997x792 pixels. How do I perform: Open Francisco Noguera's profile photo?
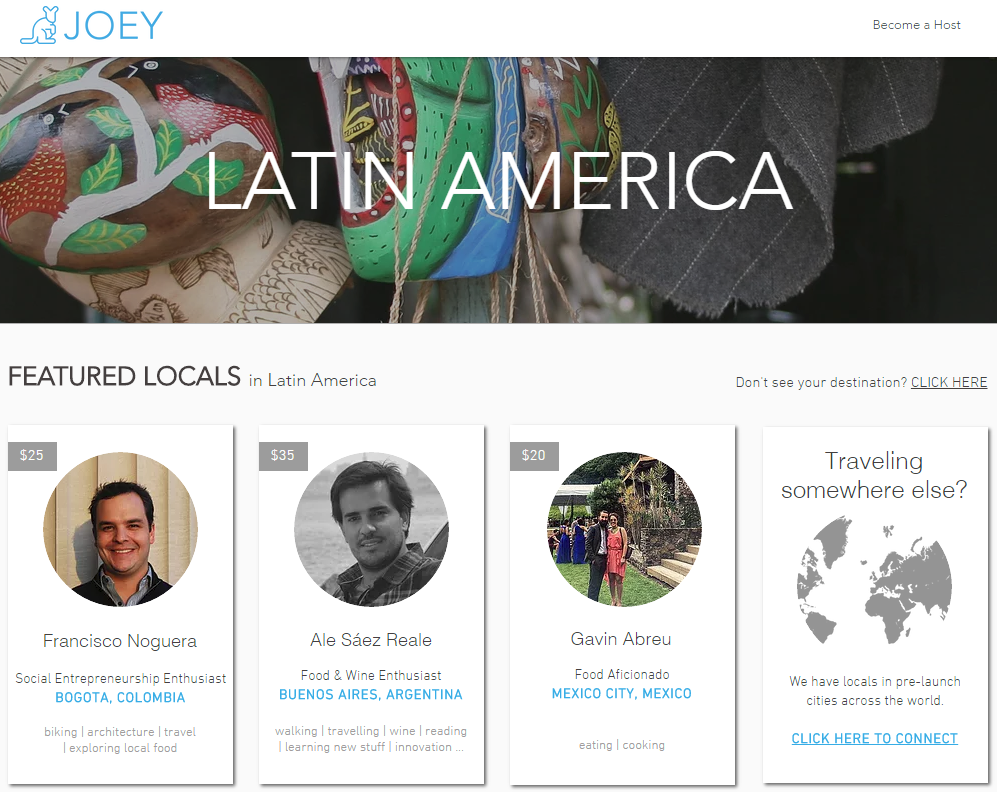tap(120, 529)
